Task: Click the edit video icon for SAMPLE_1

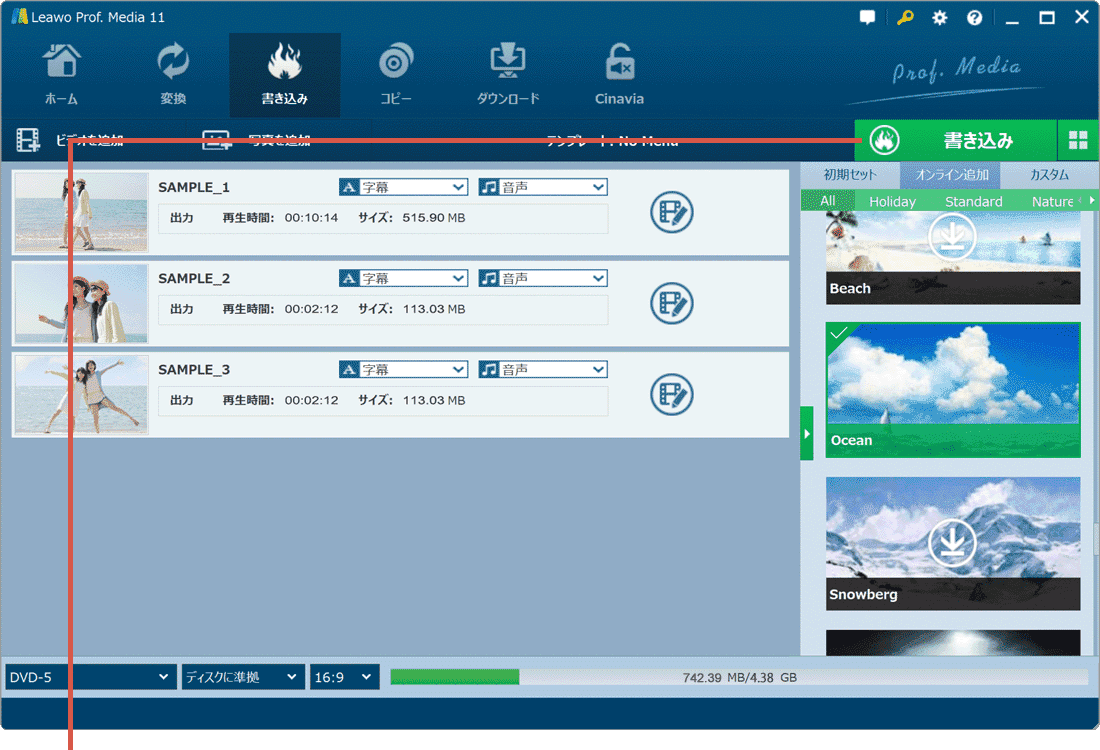Action: pyautogui.click(x=672, y=212)
